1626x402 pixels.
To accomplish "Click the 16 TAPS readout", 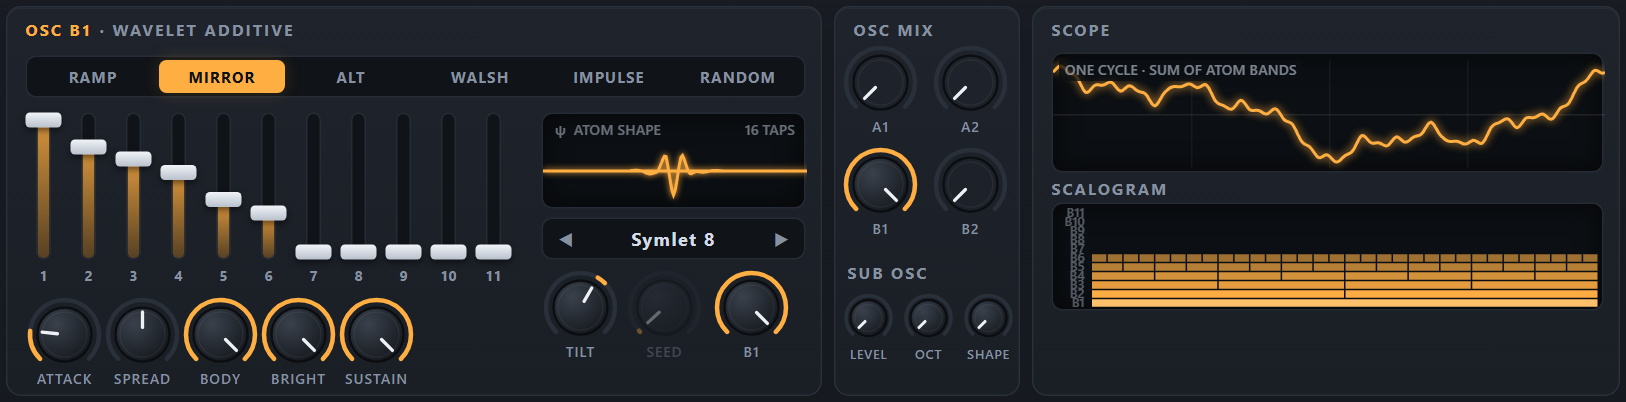I will pos(770,130).
